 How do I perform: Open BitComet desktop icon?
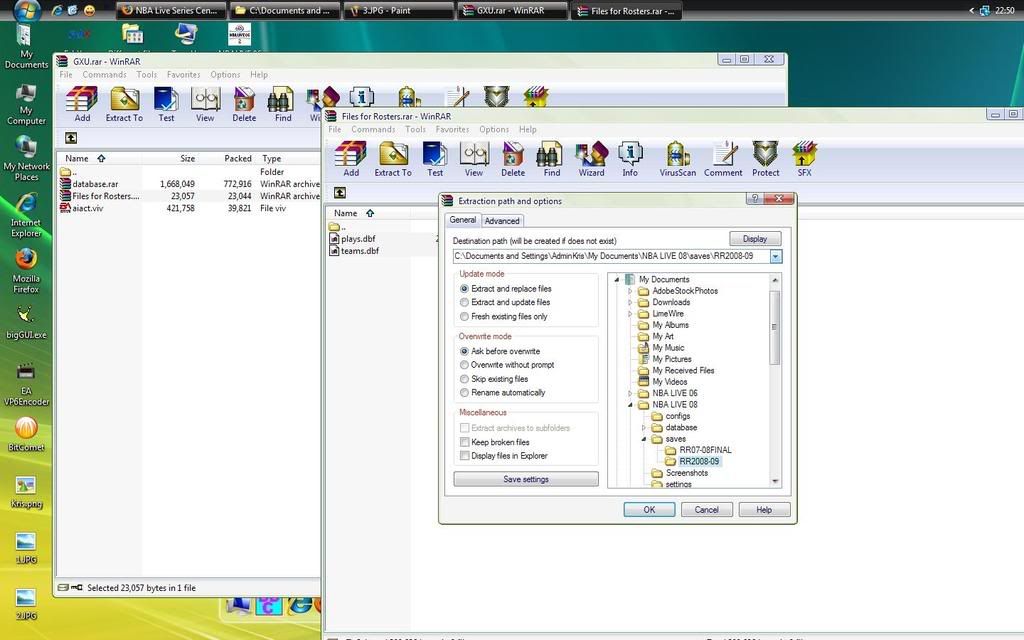26,434
